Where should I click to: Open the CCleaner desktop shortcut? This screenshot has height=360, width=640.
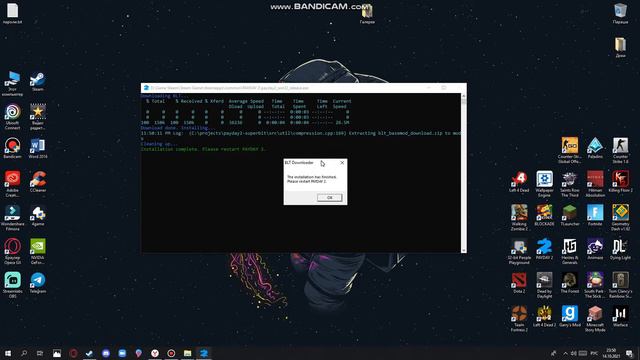38,182
